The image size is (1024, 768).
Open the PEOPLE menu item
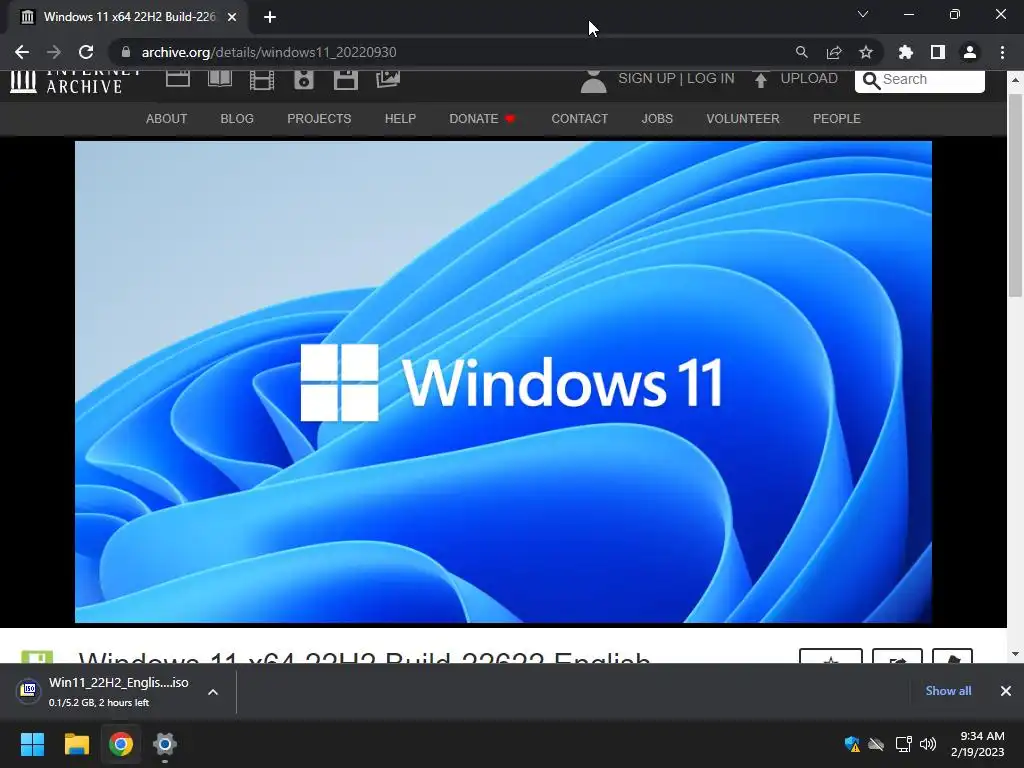click(x=837, y=119)
